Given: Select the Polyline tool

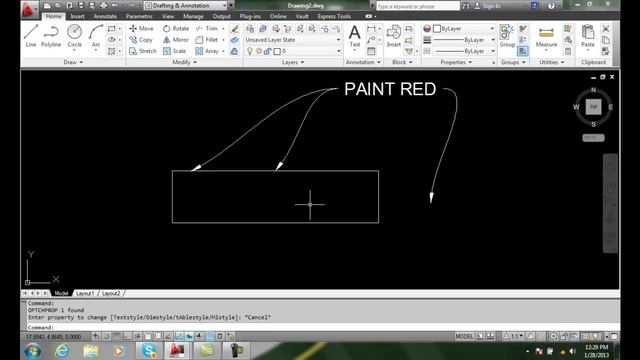Looking at the screenshot, I should click(x=51, y=36).
